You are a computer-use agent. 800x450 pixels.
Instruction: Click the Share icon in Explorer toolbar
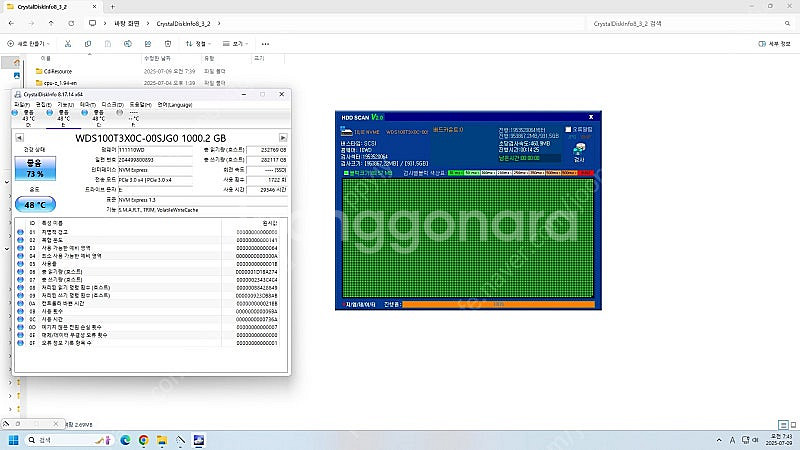pos(147,44)
